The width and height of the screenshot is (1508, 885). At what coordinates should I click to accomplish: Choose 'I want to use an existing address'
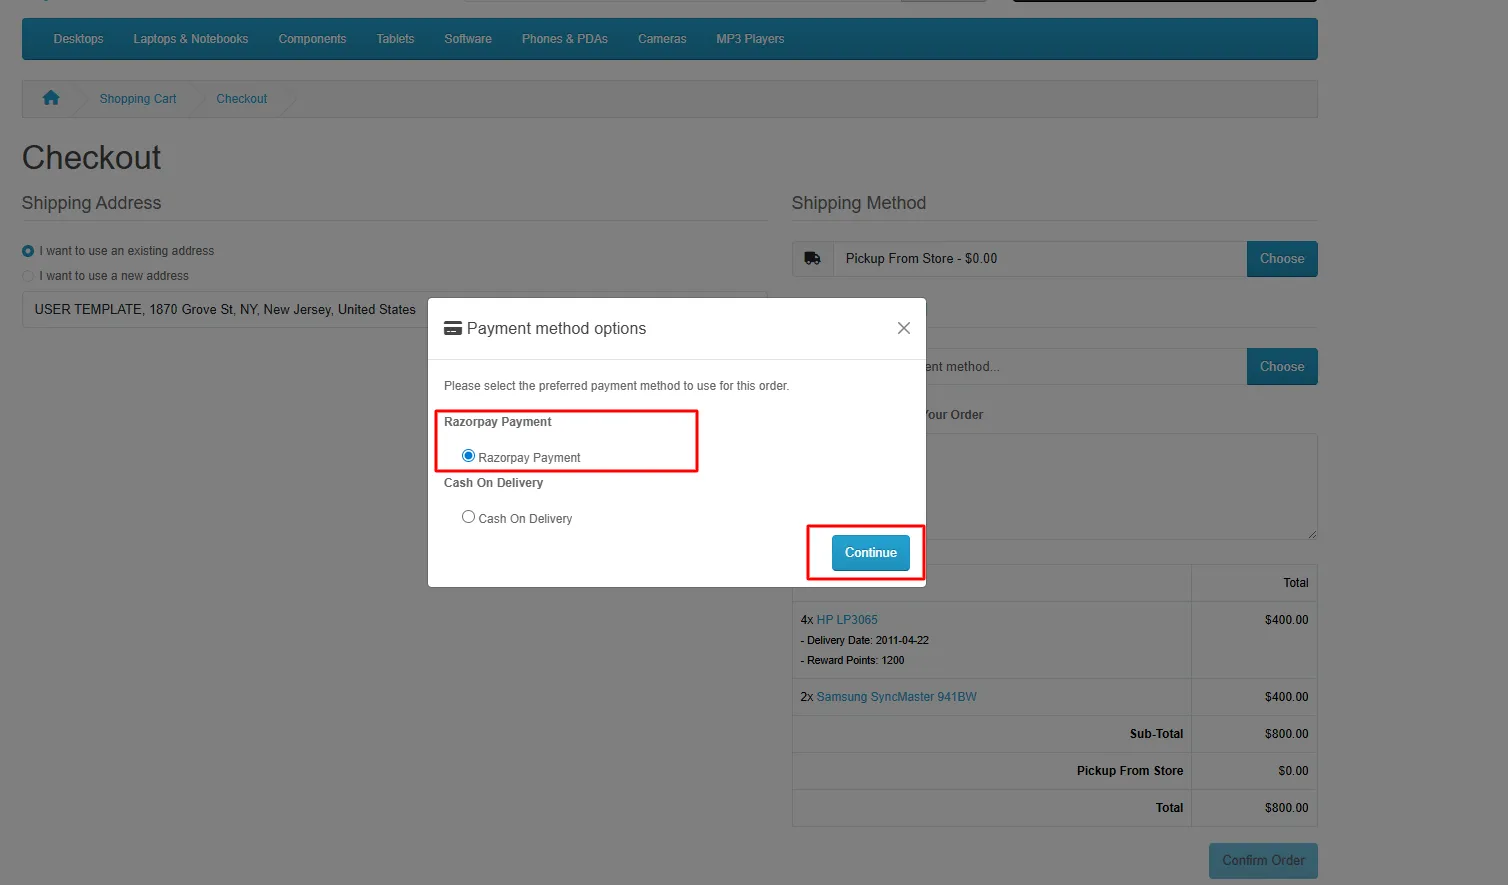(28, 251)
